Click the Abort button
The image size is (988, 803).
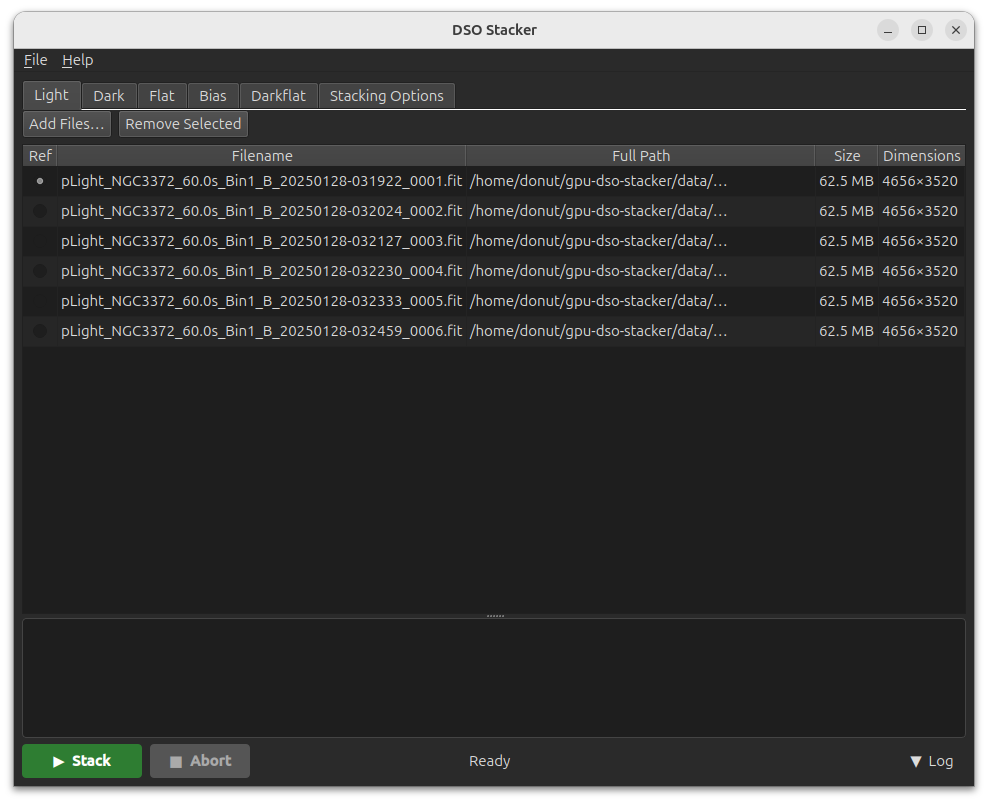[200, 761]
